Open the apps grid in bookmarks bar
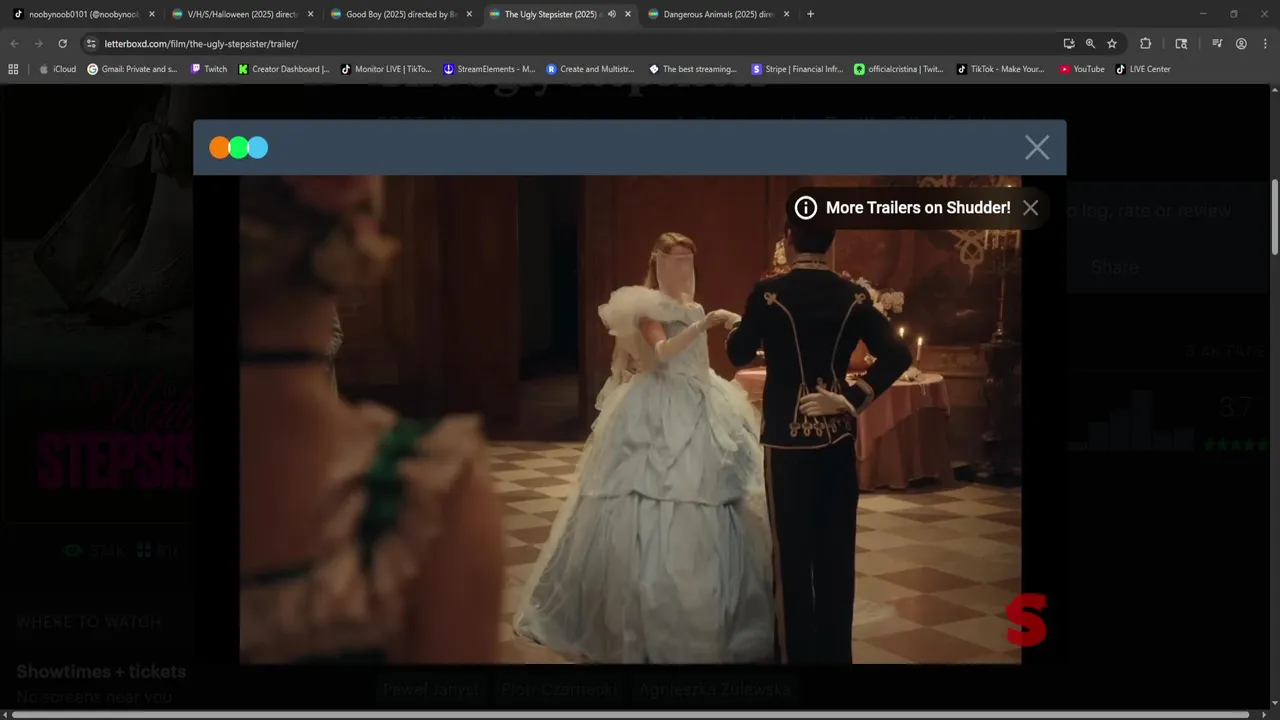The width and height of the screenshot is (1280, 720). pyautogui.click(x=13, y=69)
